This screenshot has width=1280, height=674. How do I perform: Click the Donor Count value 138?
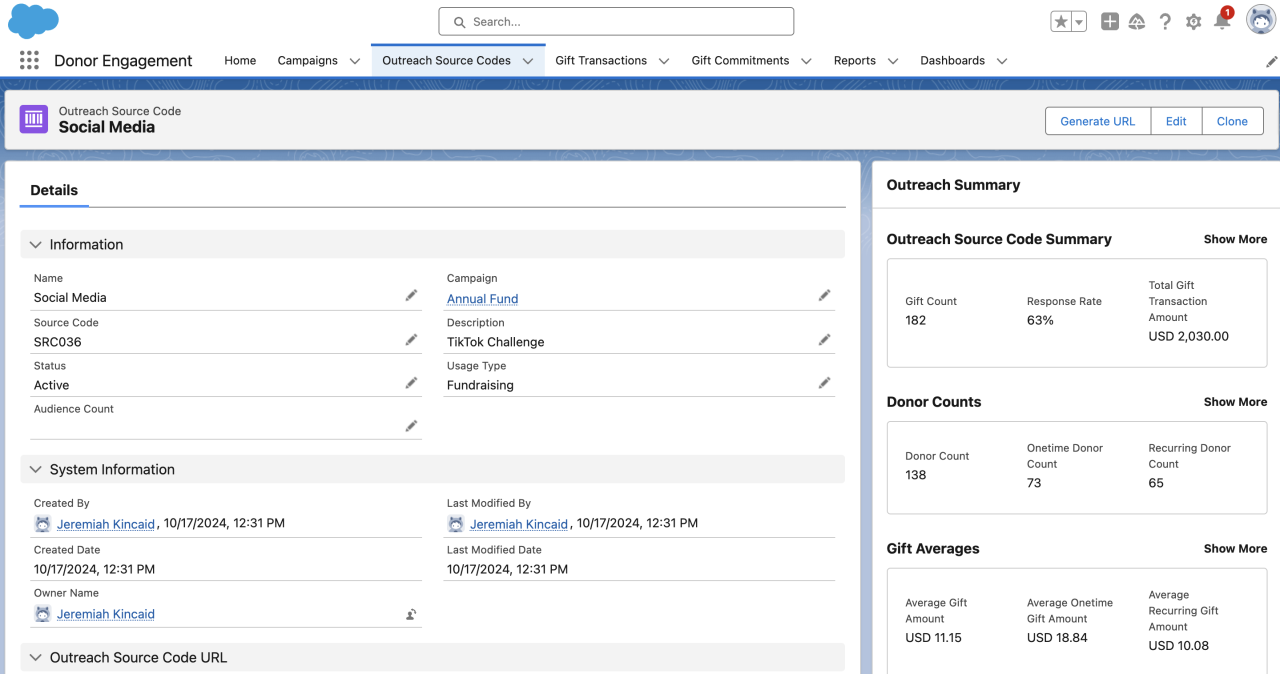point(916,475)
